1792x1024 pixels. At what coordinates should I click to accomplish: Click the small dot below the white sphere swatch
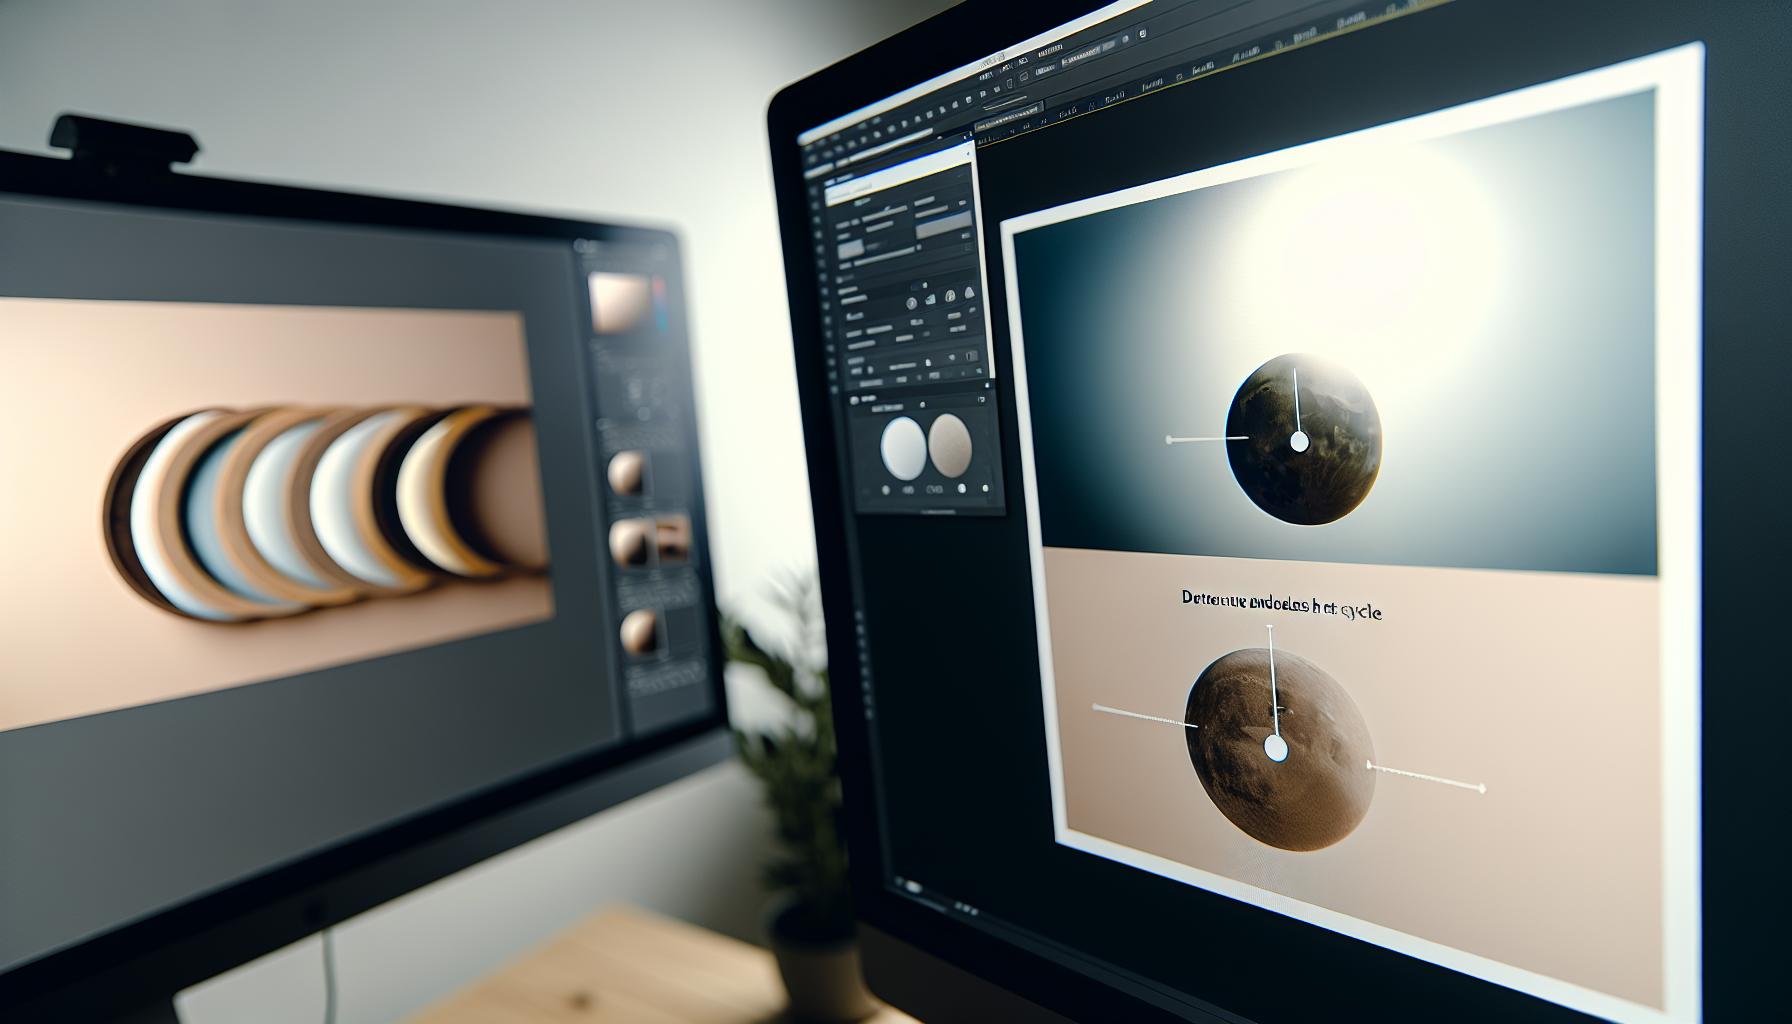pos(887,490)
